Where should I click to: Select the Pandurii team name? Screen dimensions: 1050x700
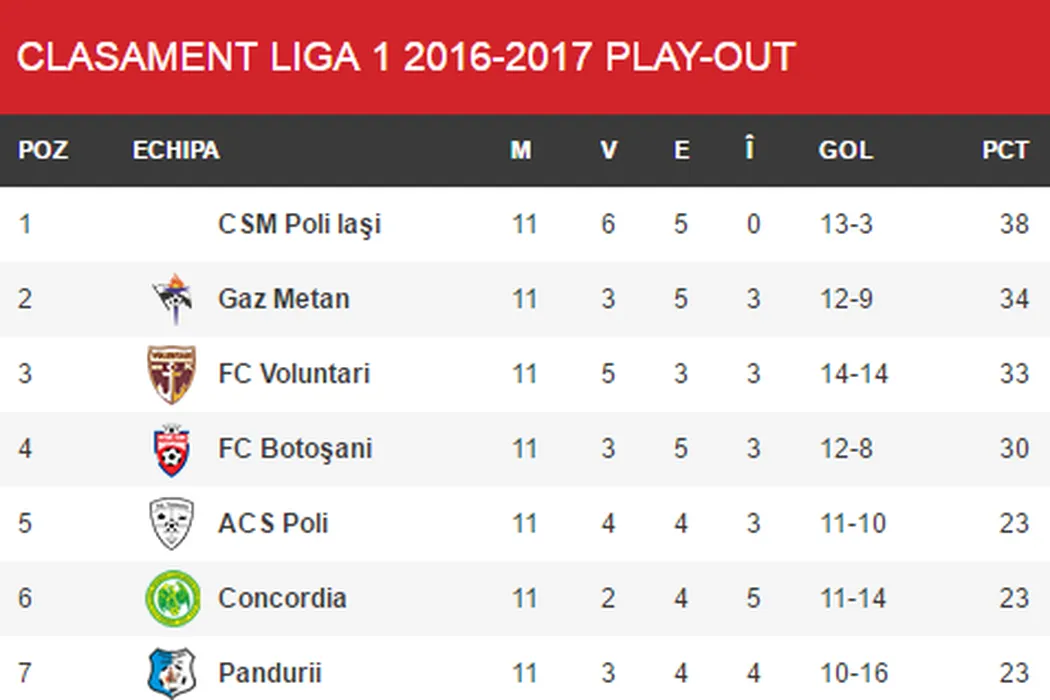click(x=270, y=673)
